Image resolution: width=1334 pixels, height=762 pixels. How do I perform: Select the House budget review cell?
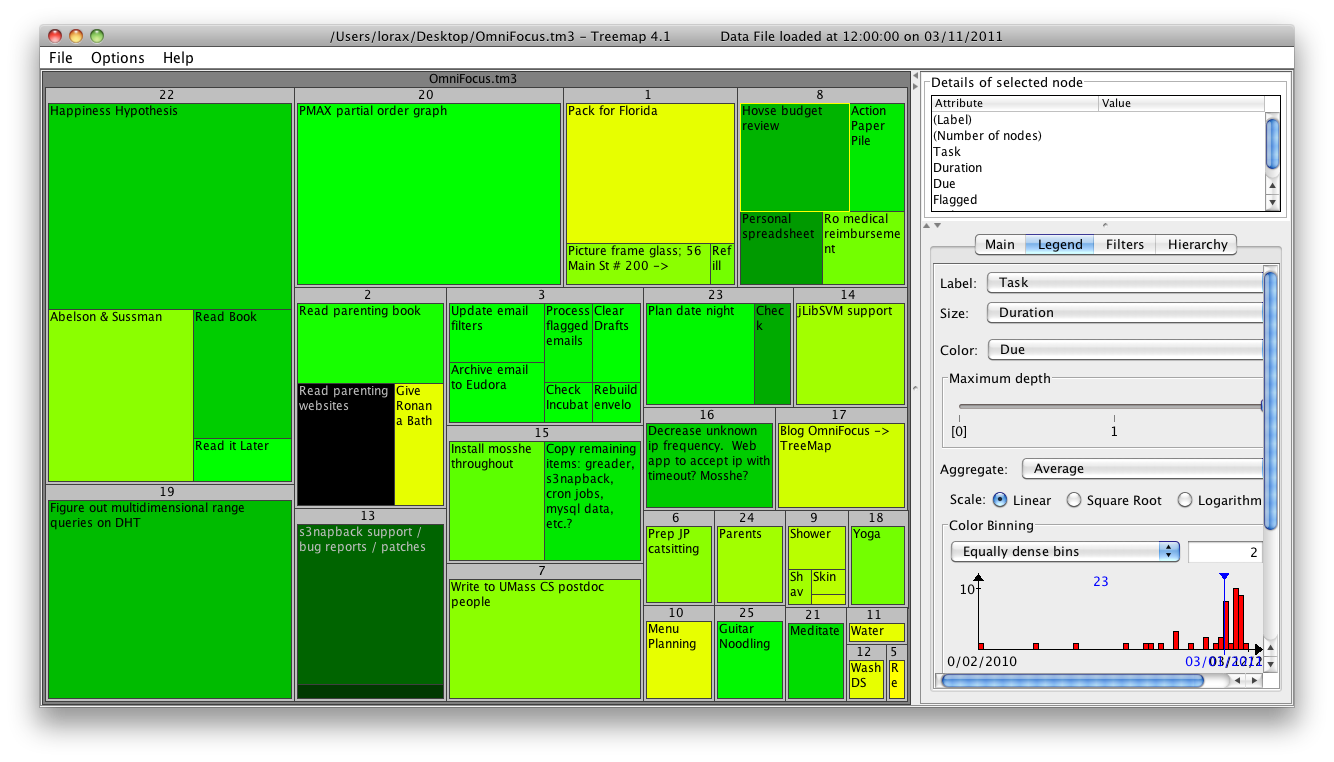coord(794,157)
